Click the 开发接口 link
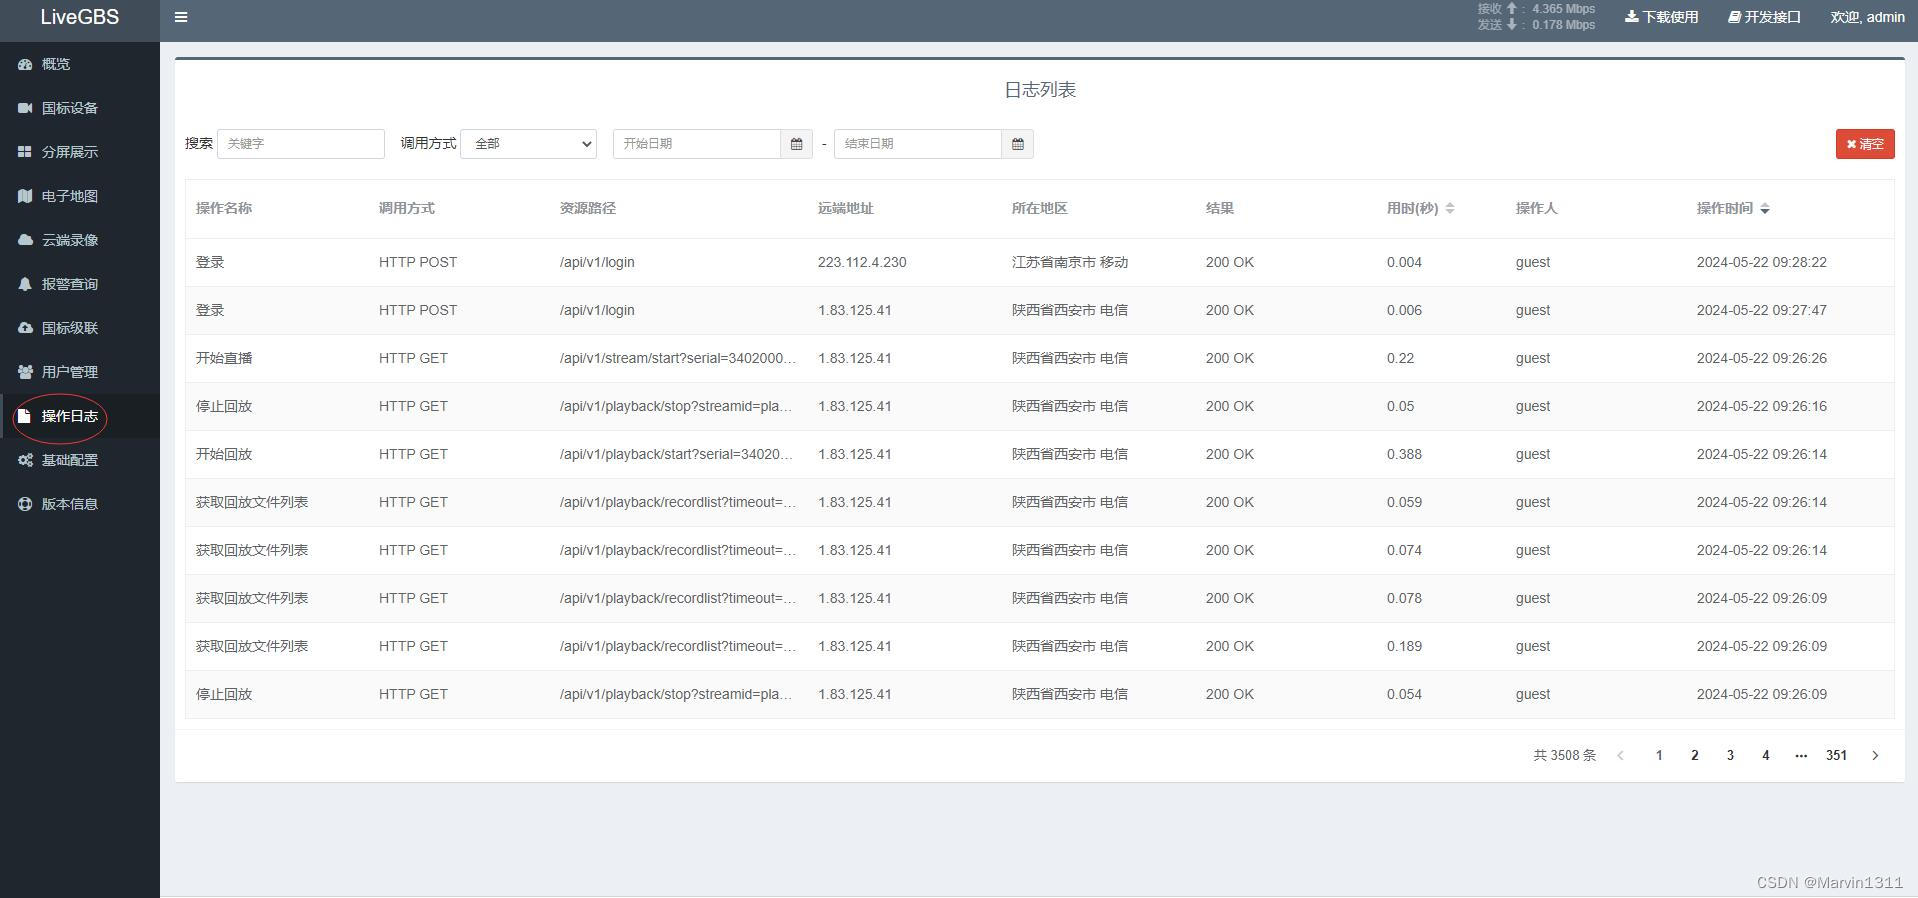The height and width of the screenshot is (898, 1918). click(x=1764, y=17)
